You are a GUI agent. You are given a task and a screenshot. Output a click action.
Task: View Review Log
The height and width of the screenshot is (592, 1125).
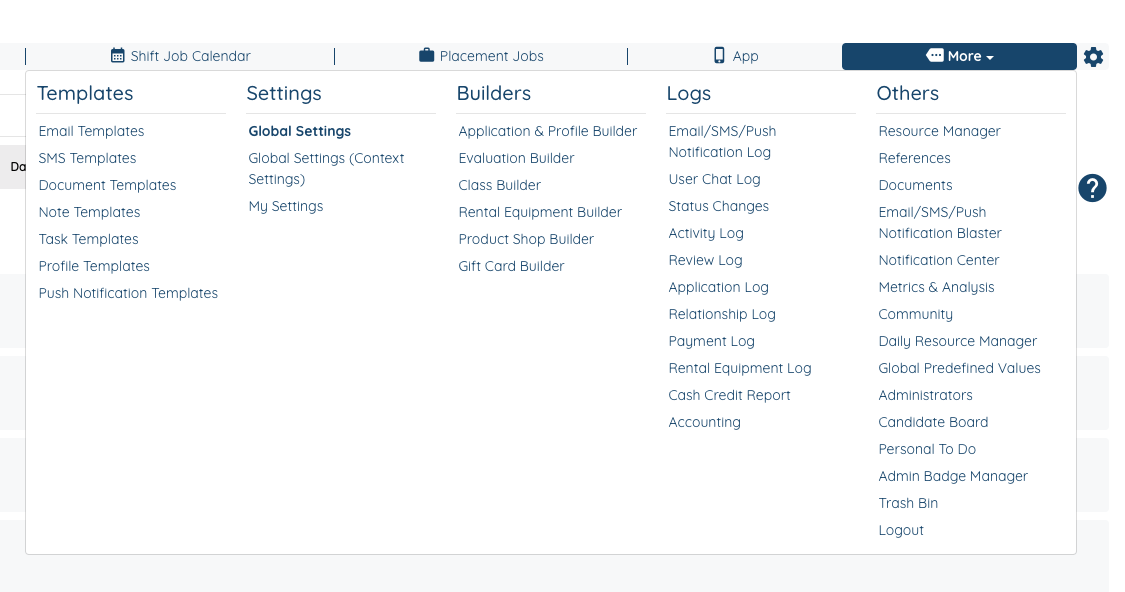[x=705, y=260]
